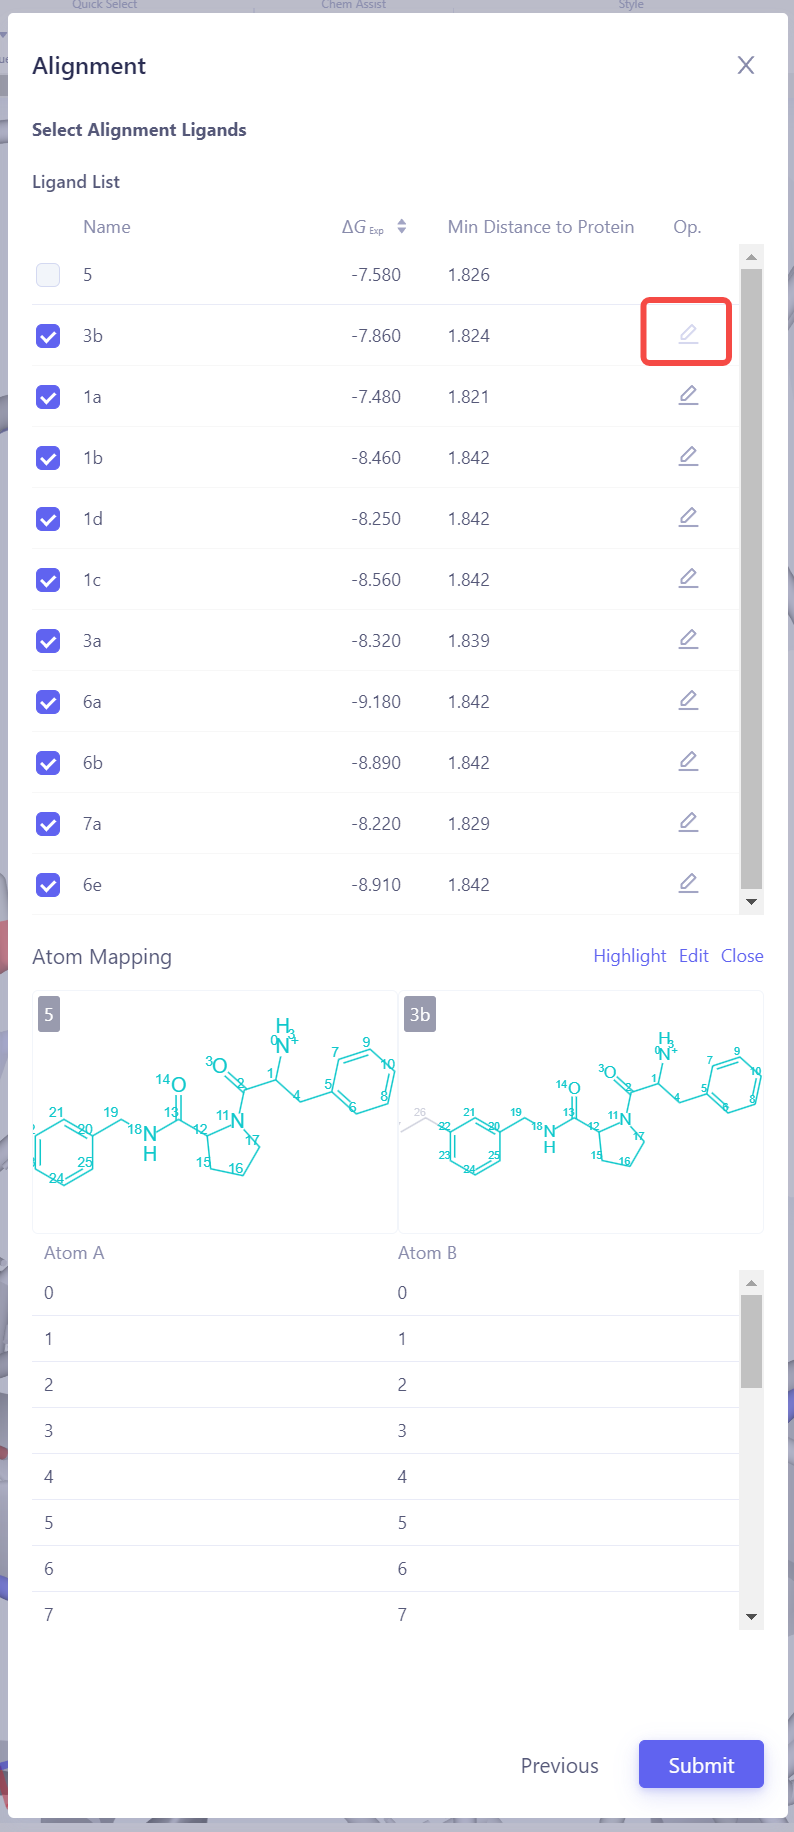
Task: Uncheck ligand 6a in the list
Action: click(47, 701)
